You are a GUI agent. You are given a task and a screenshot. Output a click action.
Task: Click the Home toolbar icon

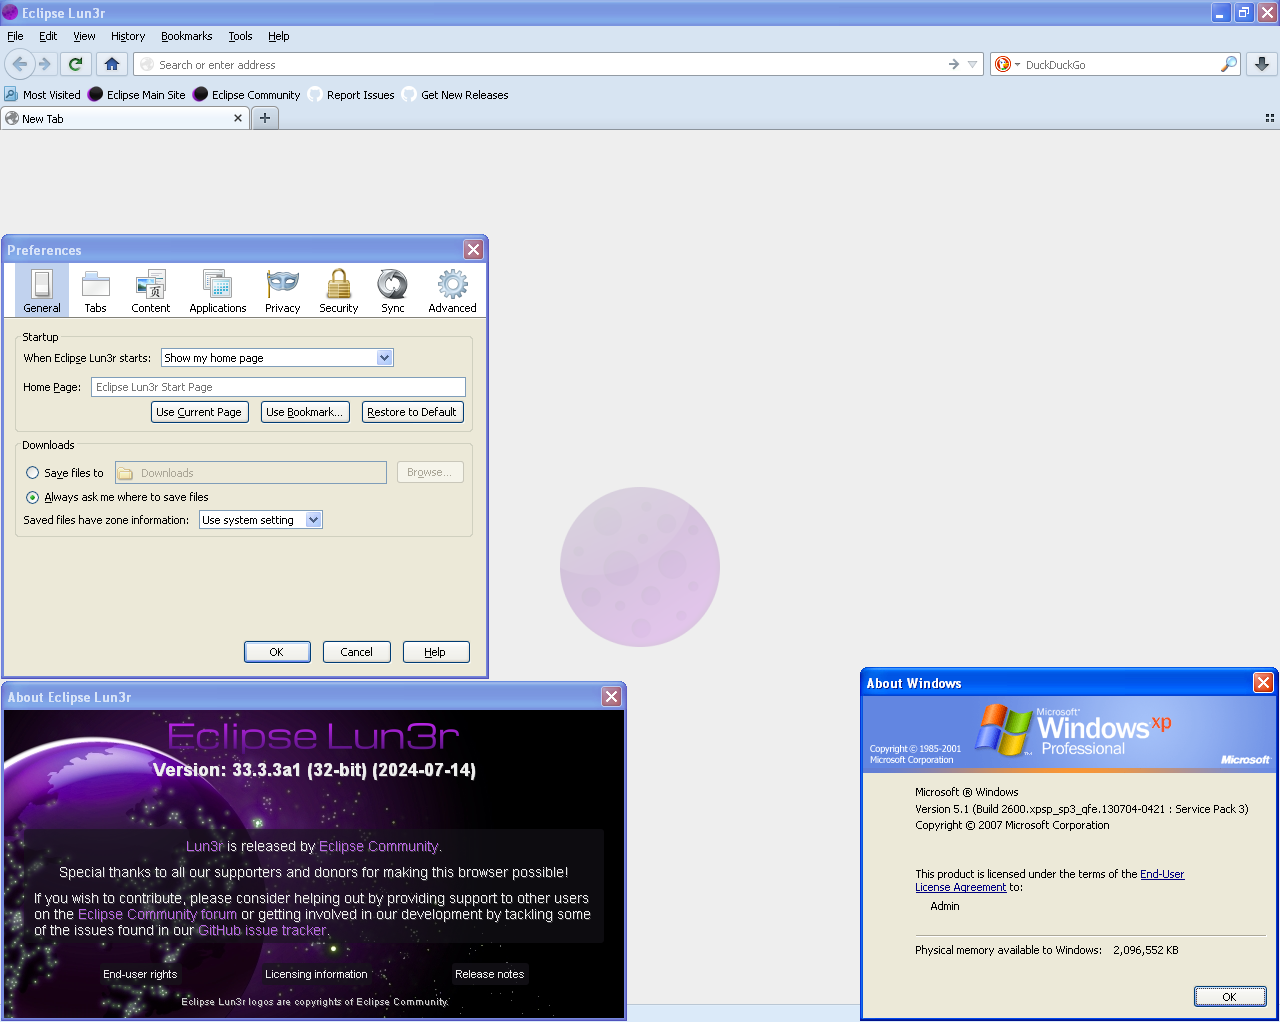112,64
